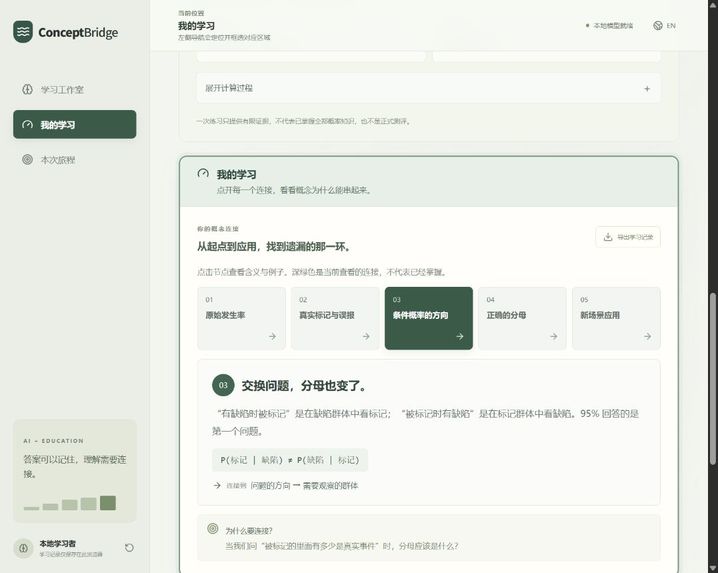
Task: Click the formula P(标记 | 缺陷) ≠ P(缺陷 | 标记)
Action: click(290, 460)
